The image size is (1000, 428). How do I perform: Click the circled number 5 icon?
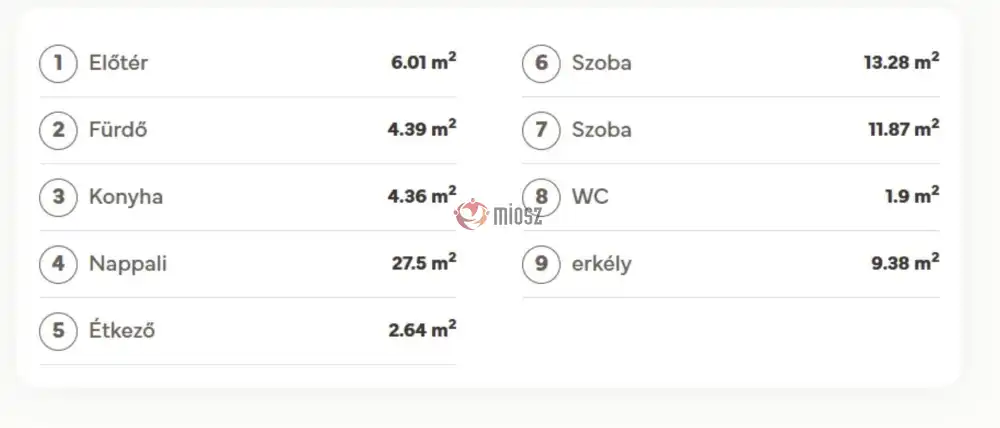(x=58, y=331)
